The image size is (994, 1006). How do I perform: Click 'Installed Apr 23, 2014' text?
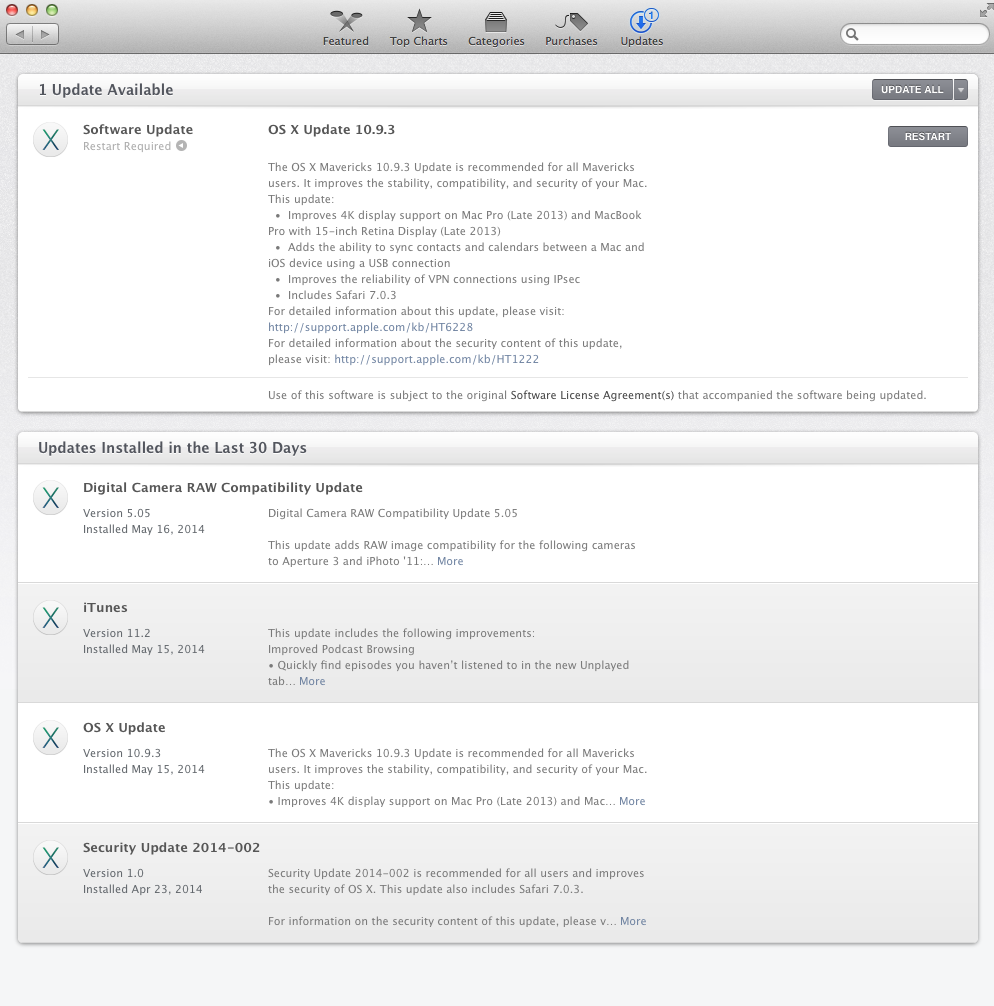pyautogui.click(x=142, y=889)
